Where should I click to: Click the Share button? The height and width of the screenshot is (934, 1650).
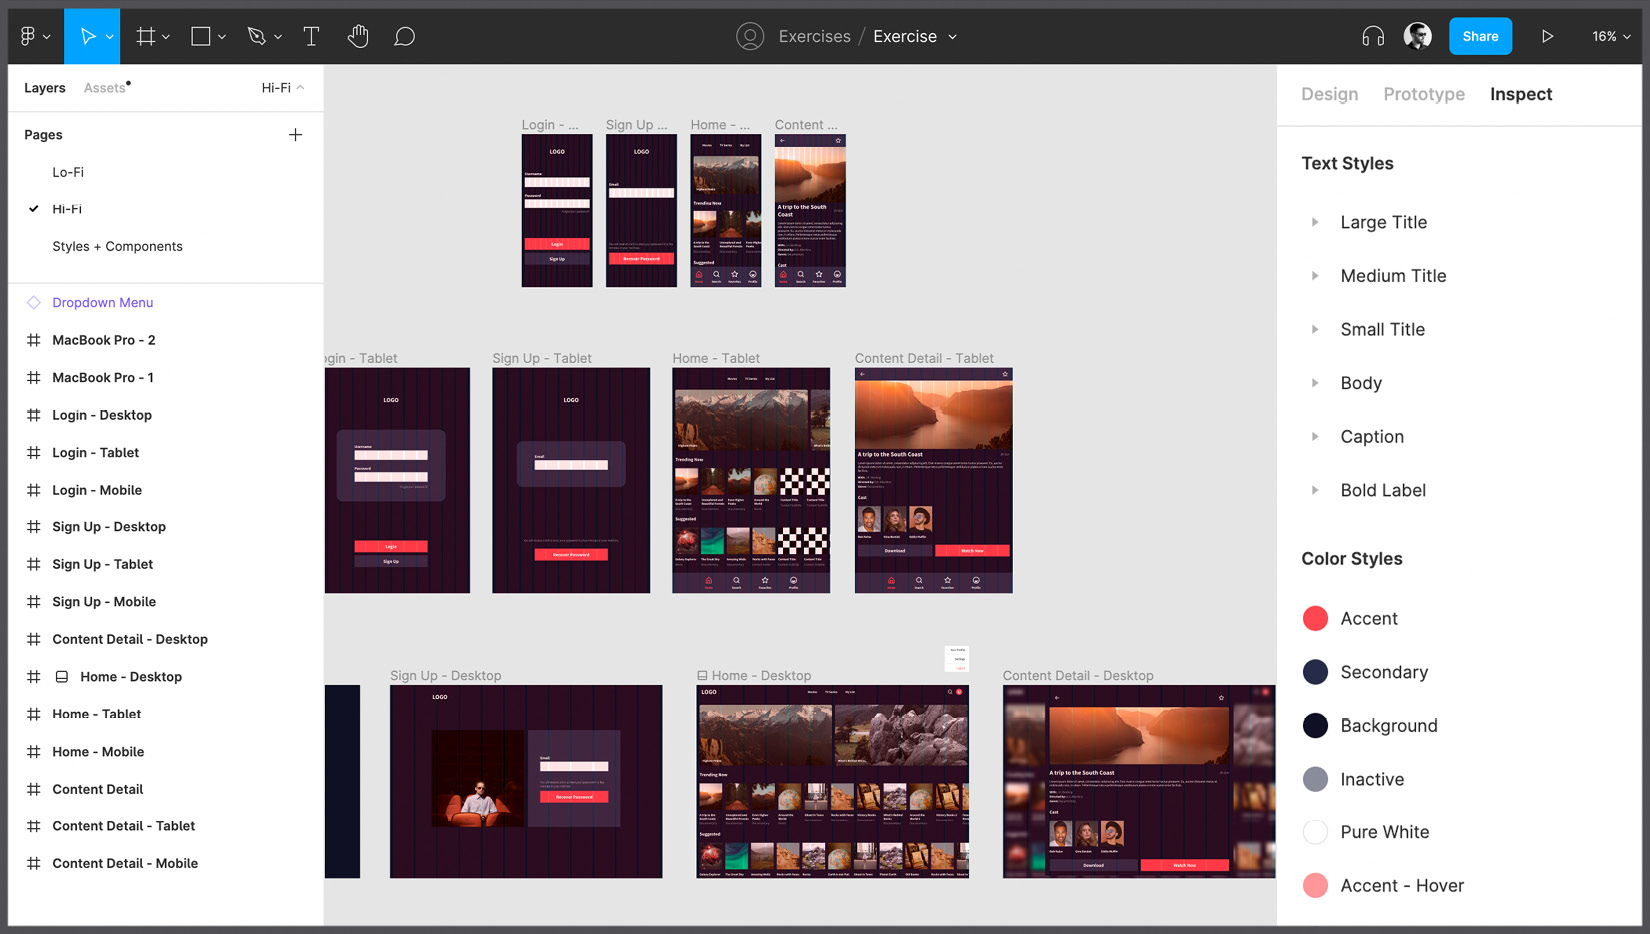[1480, 36]
